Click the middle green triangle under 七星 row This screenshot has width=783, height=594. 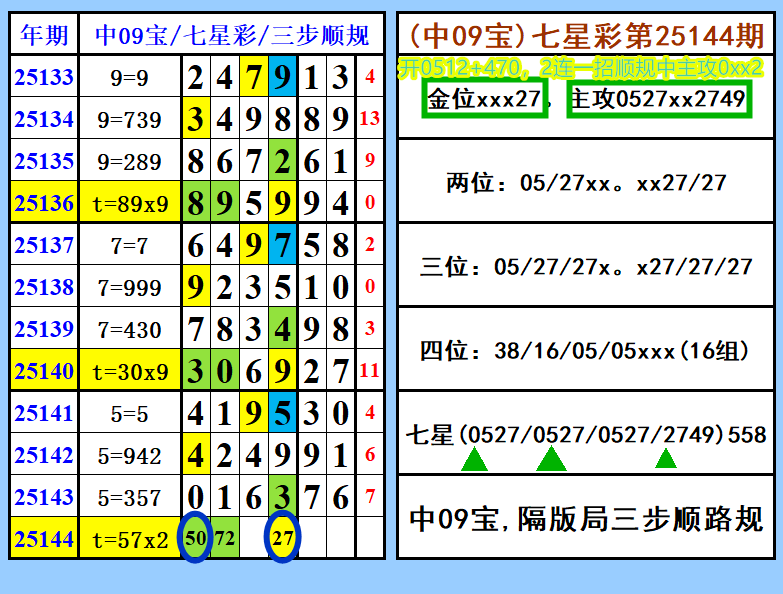tap(551, 459)
